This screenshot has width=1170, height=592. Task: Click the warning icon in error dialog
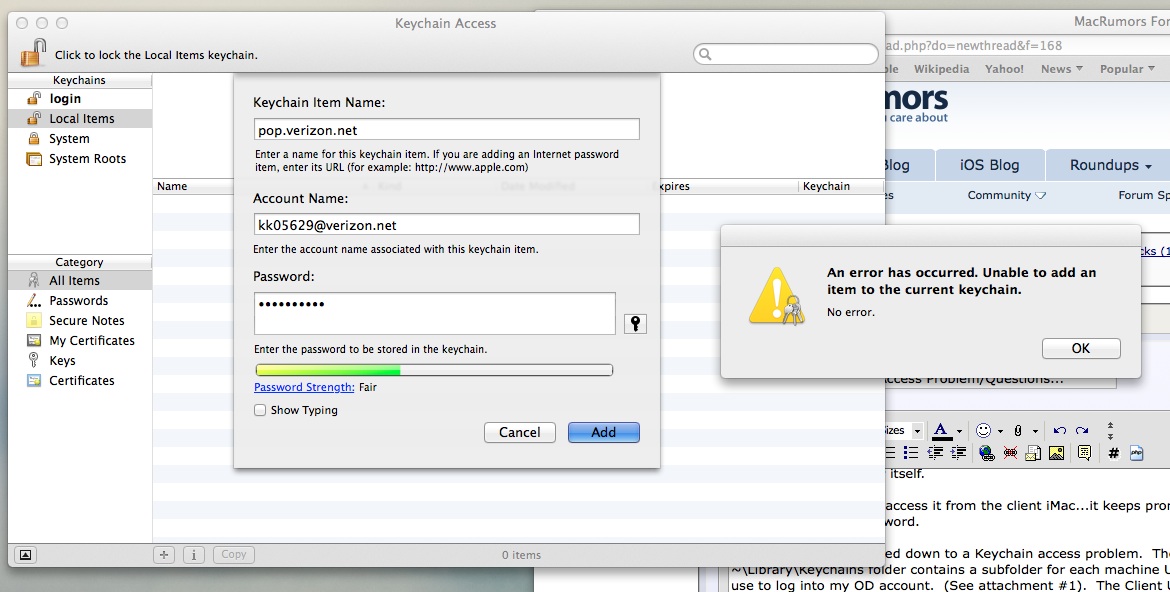click(777, 296)
